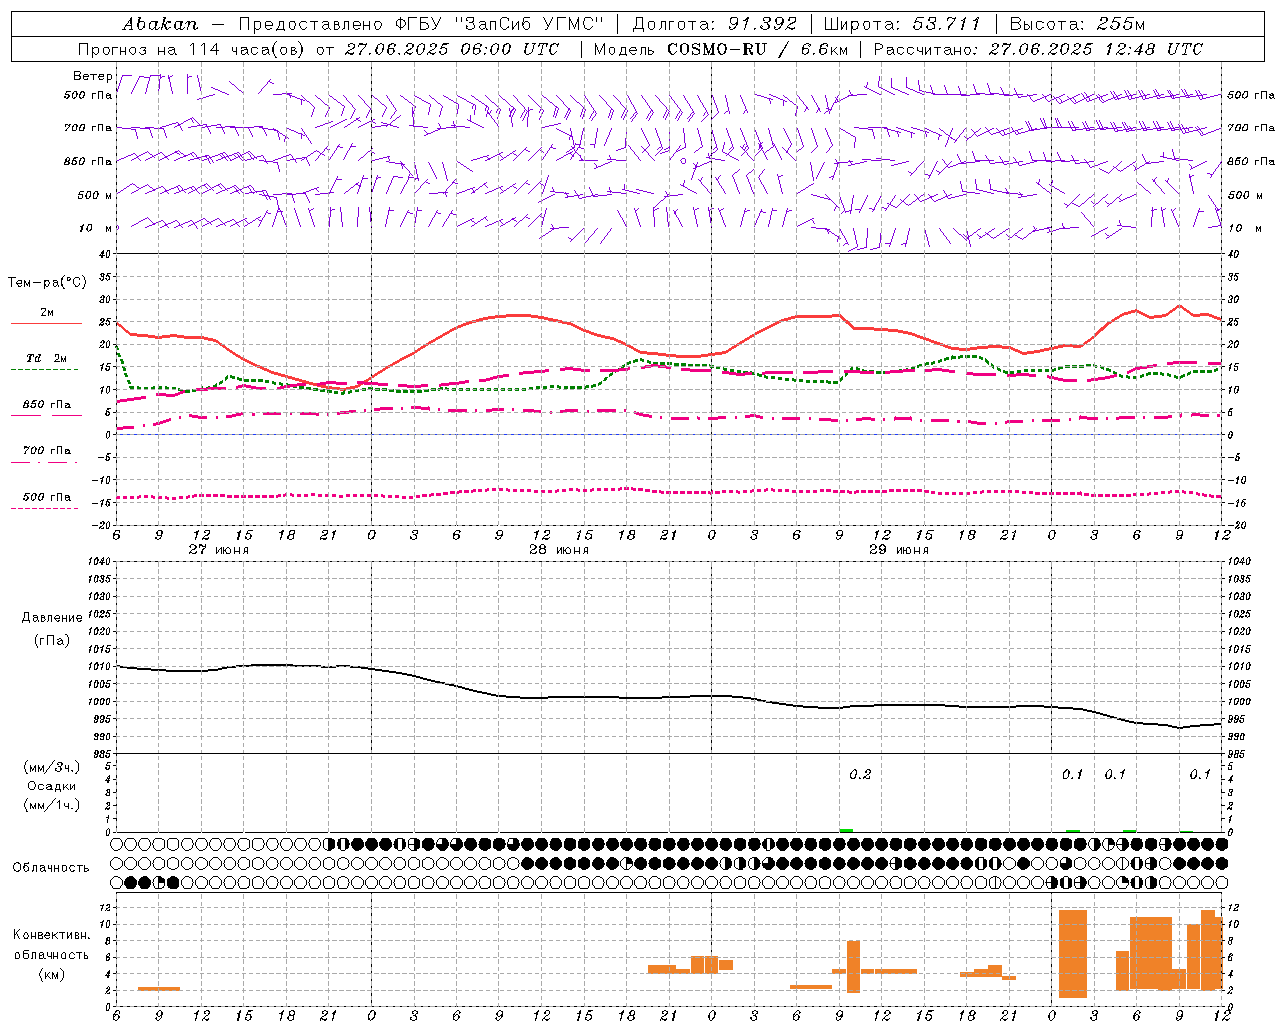1280x1024 pixels.
Task: Click 'Рассчитано: 27.06.2025 12:48 UTC' timestamp
Action: coord(1038,49)
